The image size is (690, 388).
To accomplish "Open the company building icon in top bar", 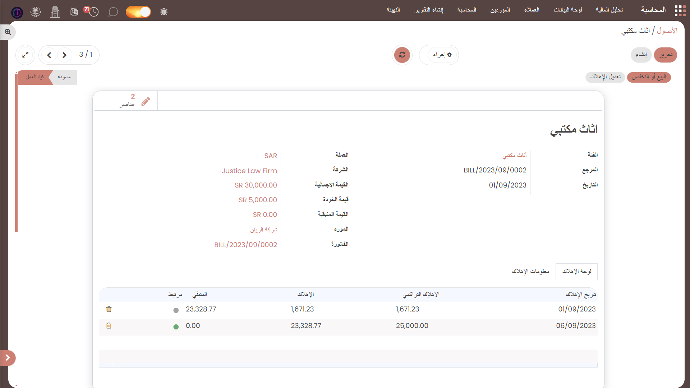I will (x=55, y=12).
